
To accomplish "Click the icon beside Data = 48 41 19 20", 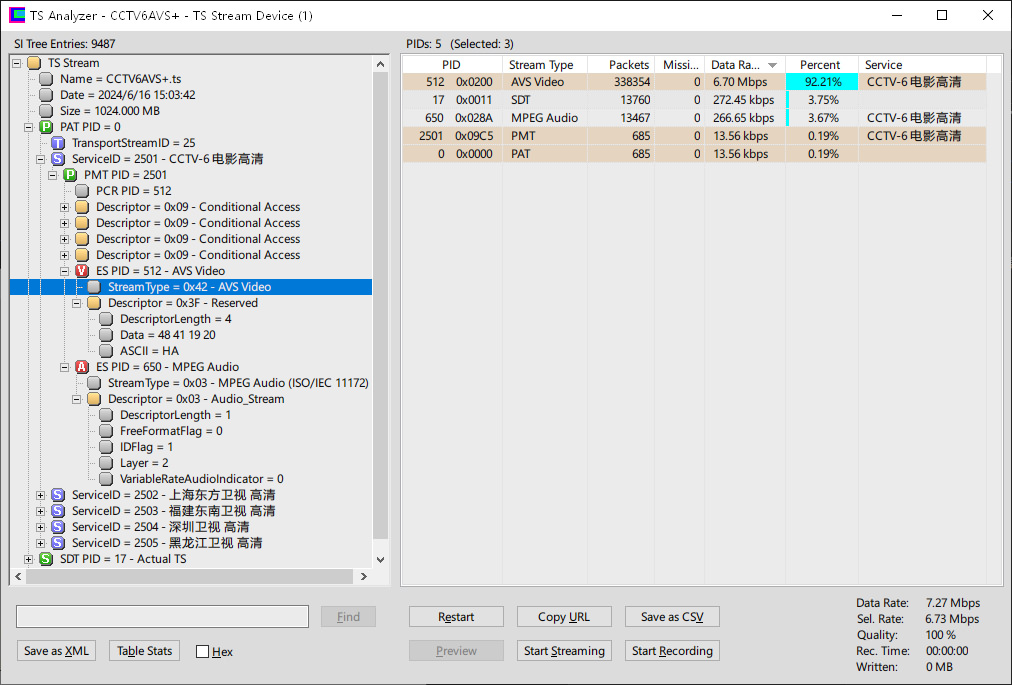I will [x=106, y=334].
